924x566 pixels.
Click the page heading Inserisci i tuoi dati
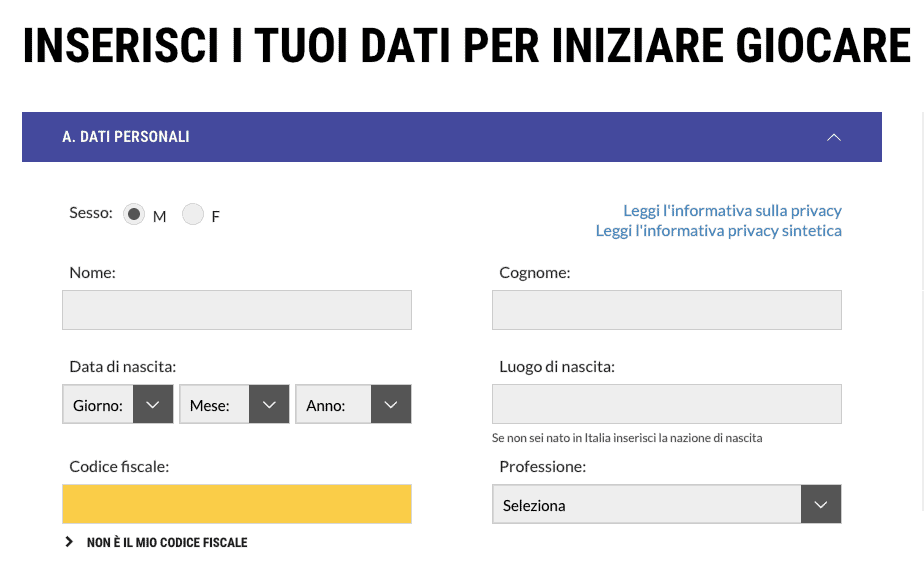pos(467,45)
